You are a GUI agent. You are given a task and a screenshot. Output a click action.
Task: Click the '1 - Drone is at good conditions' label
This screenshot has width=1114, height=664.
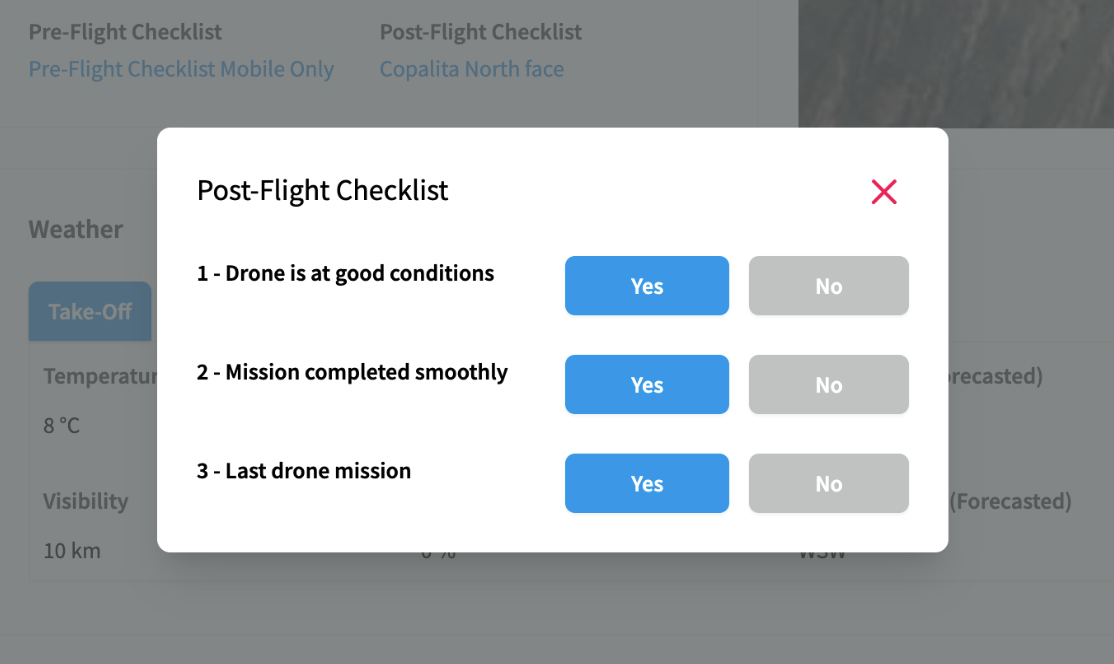[x=345, y=273]
